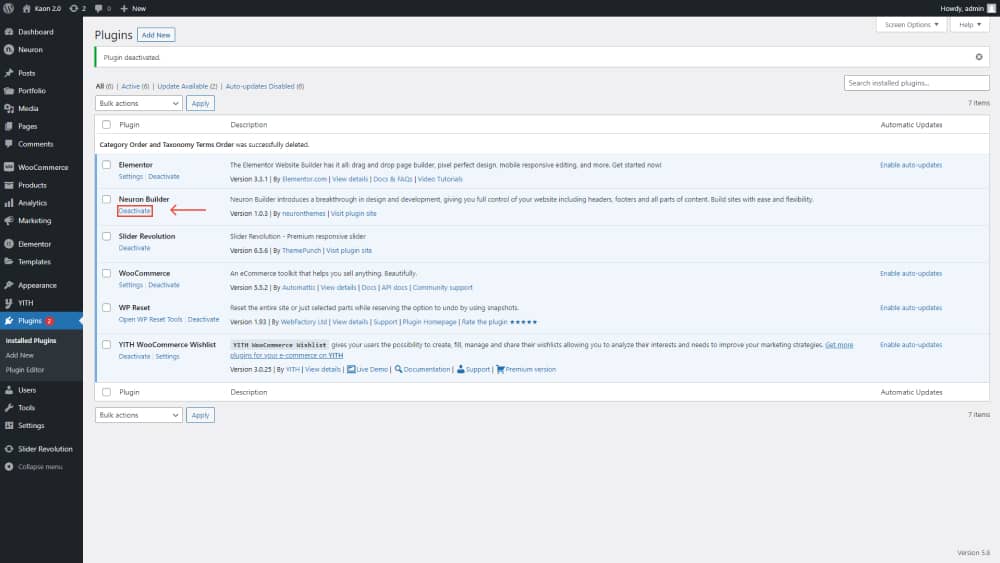Open the YITH Live Demo link
Viewport: 1000px width, 563px height.
tap(367, 370)
